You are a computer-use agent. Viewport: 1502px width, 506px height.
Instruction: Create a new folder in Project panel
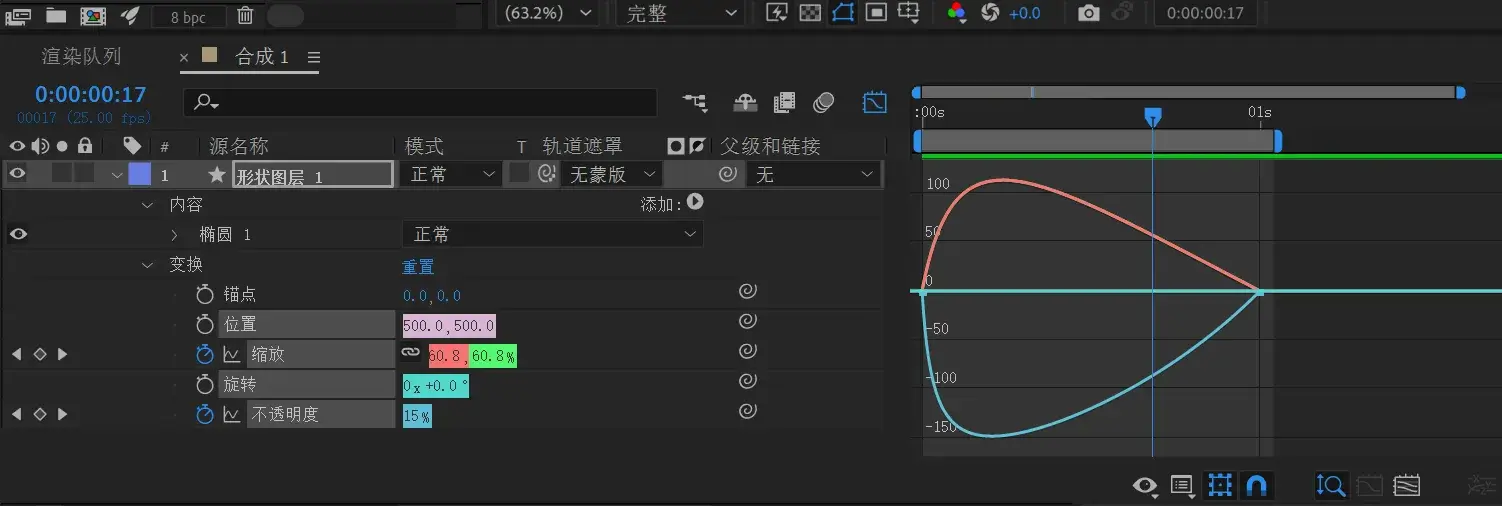56,15
